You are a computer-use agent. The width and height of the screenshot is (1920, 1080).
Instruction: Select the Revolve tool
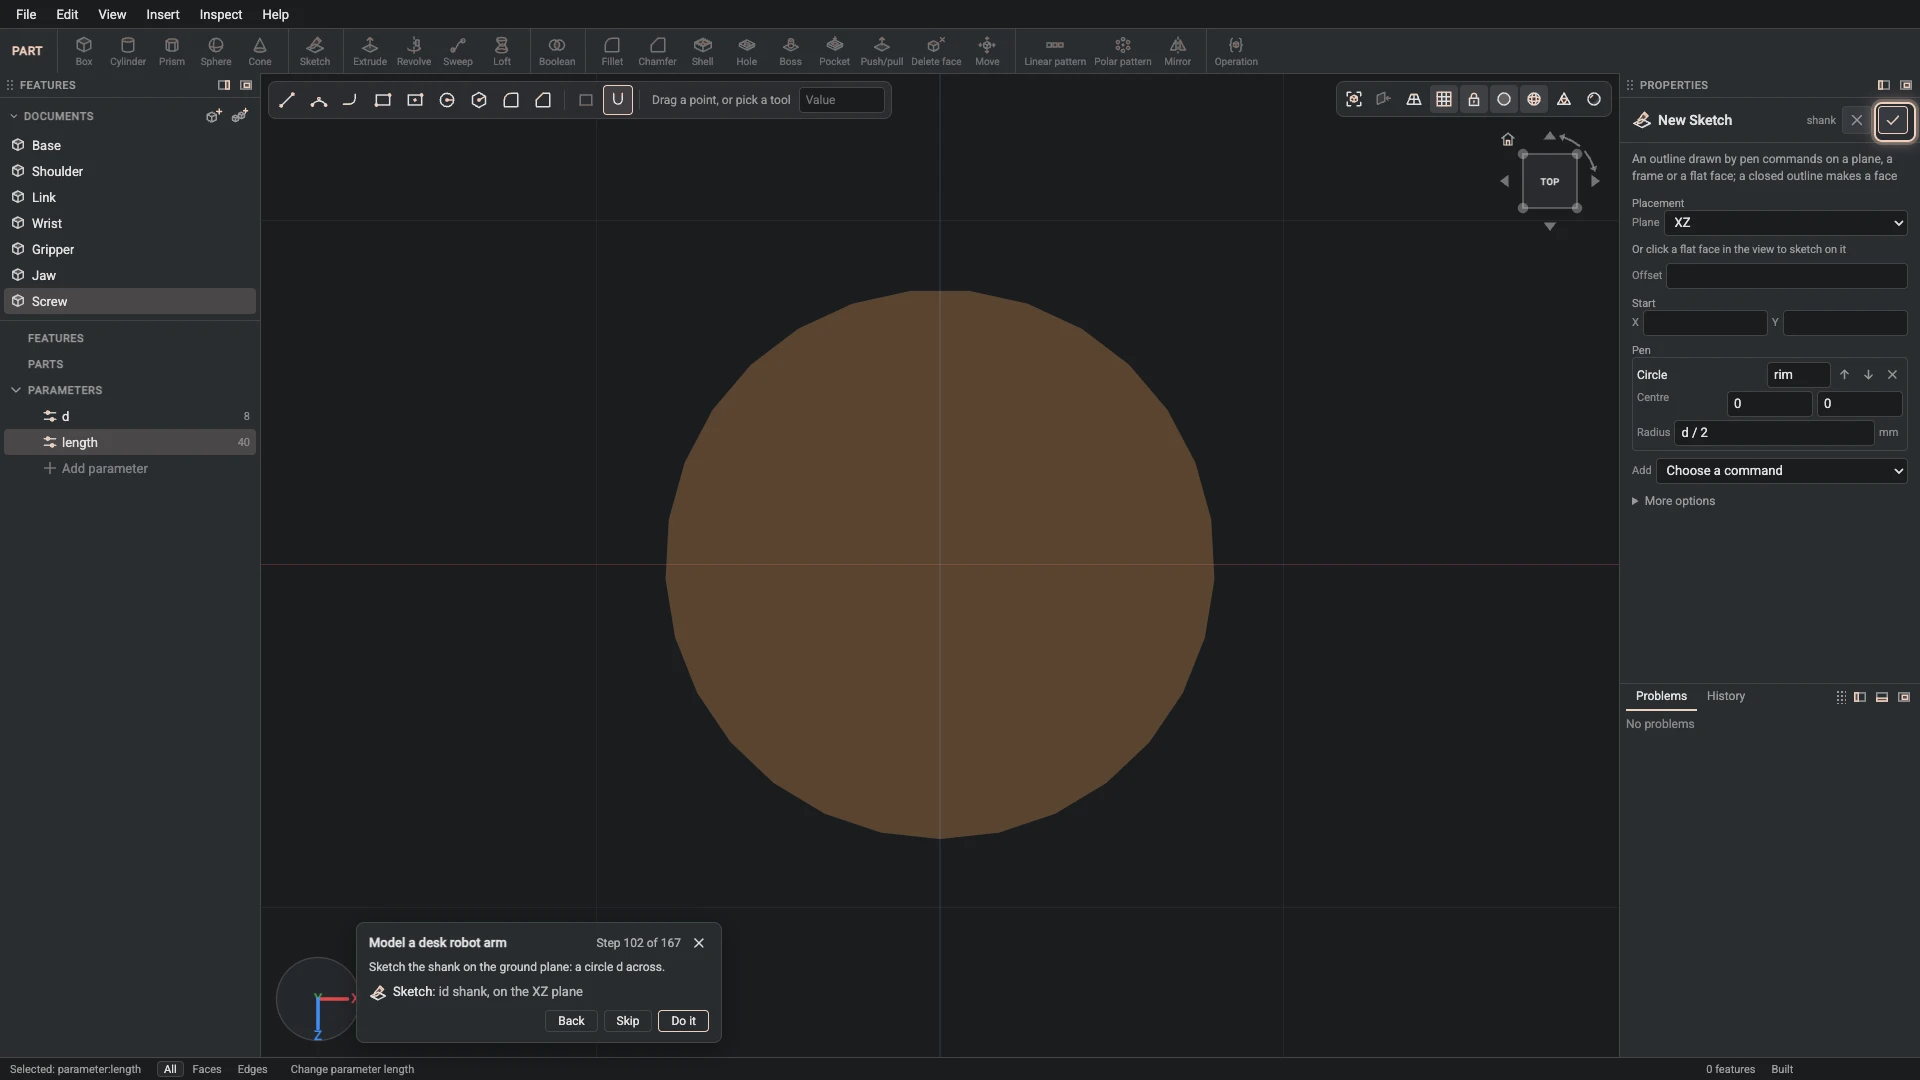pyautogui.click(x=413, y=51)
